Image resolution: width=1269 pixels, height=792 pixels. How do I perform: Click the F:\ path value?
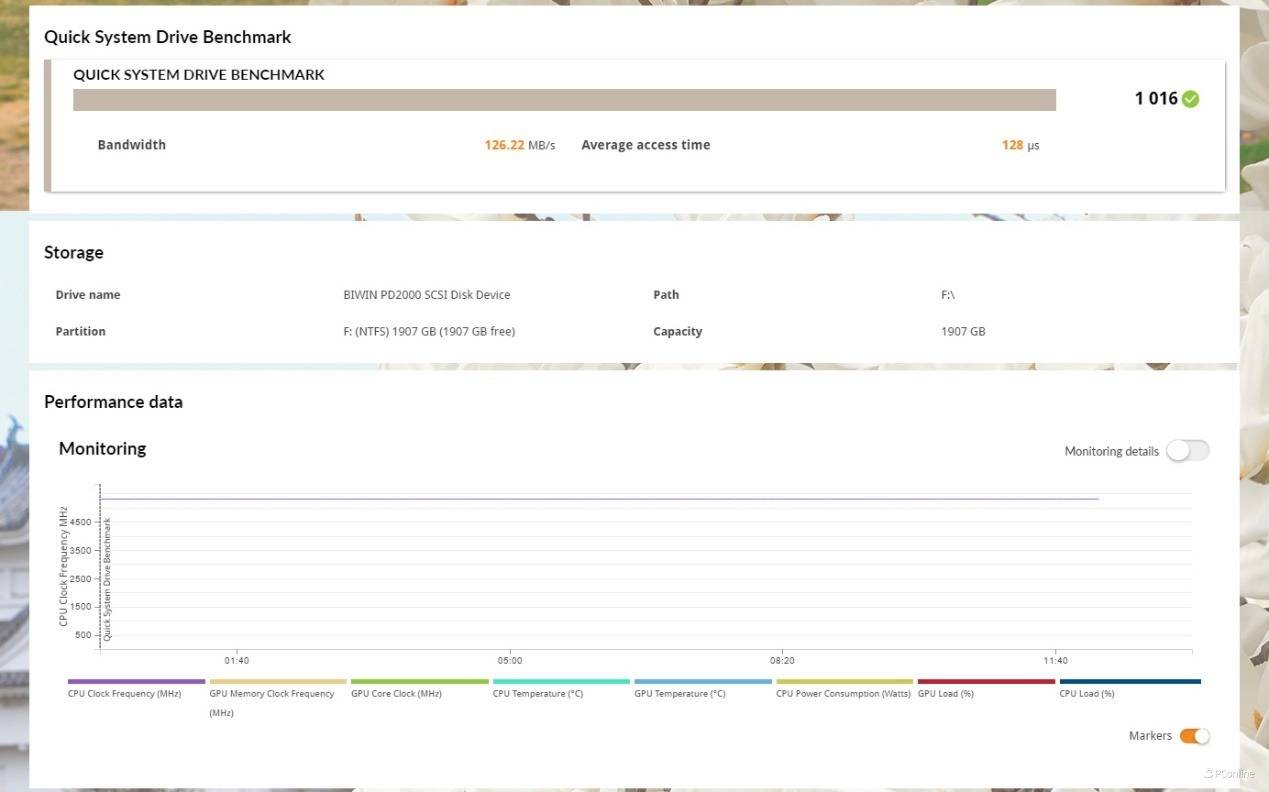[x=948, y=295]
